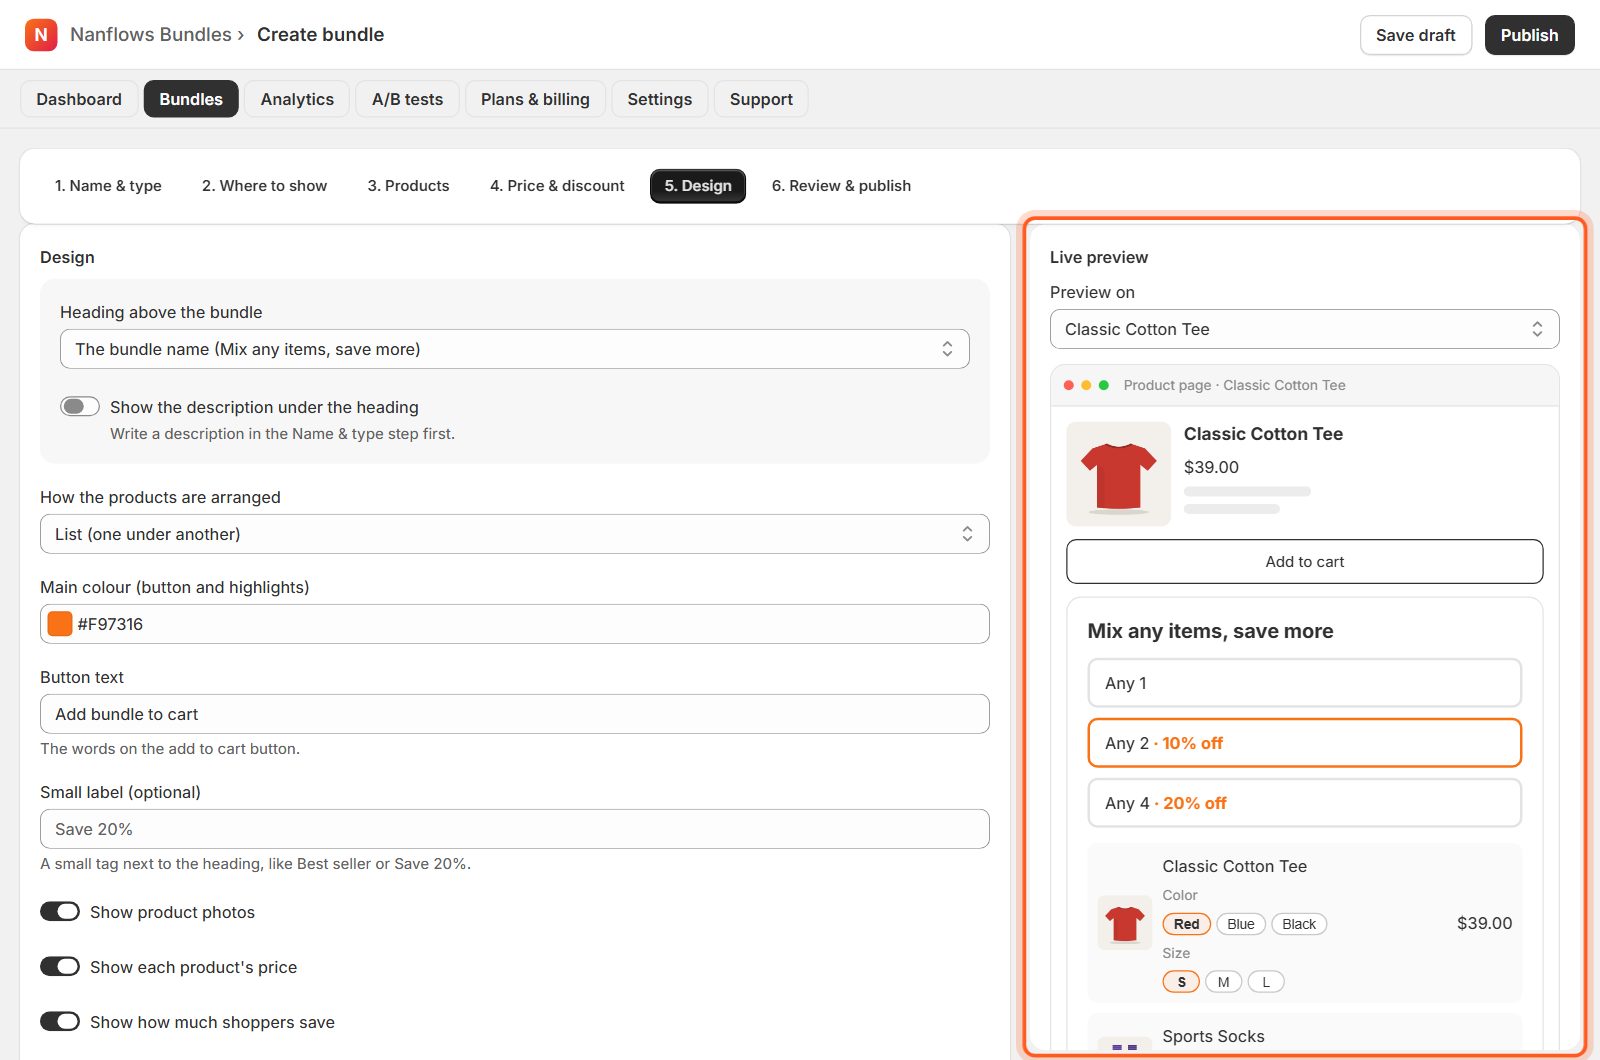Open the Support tab

761,99
